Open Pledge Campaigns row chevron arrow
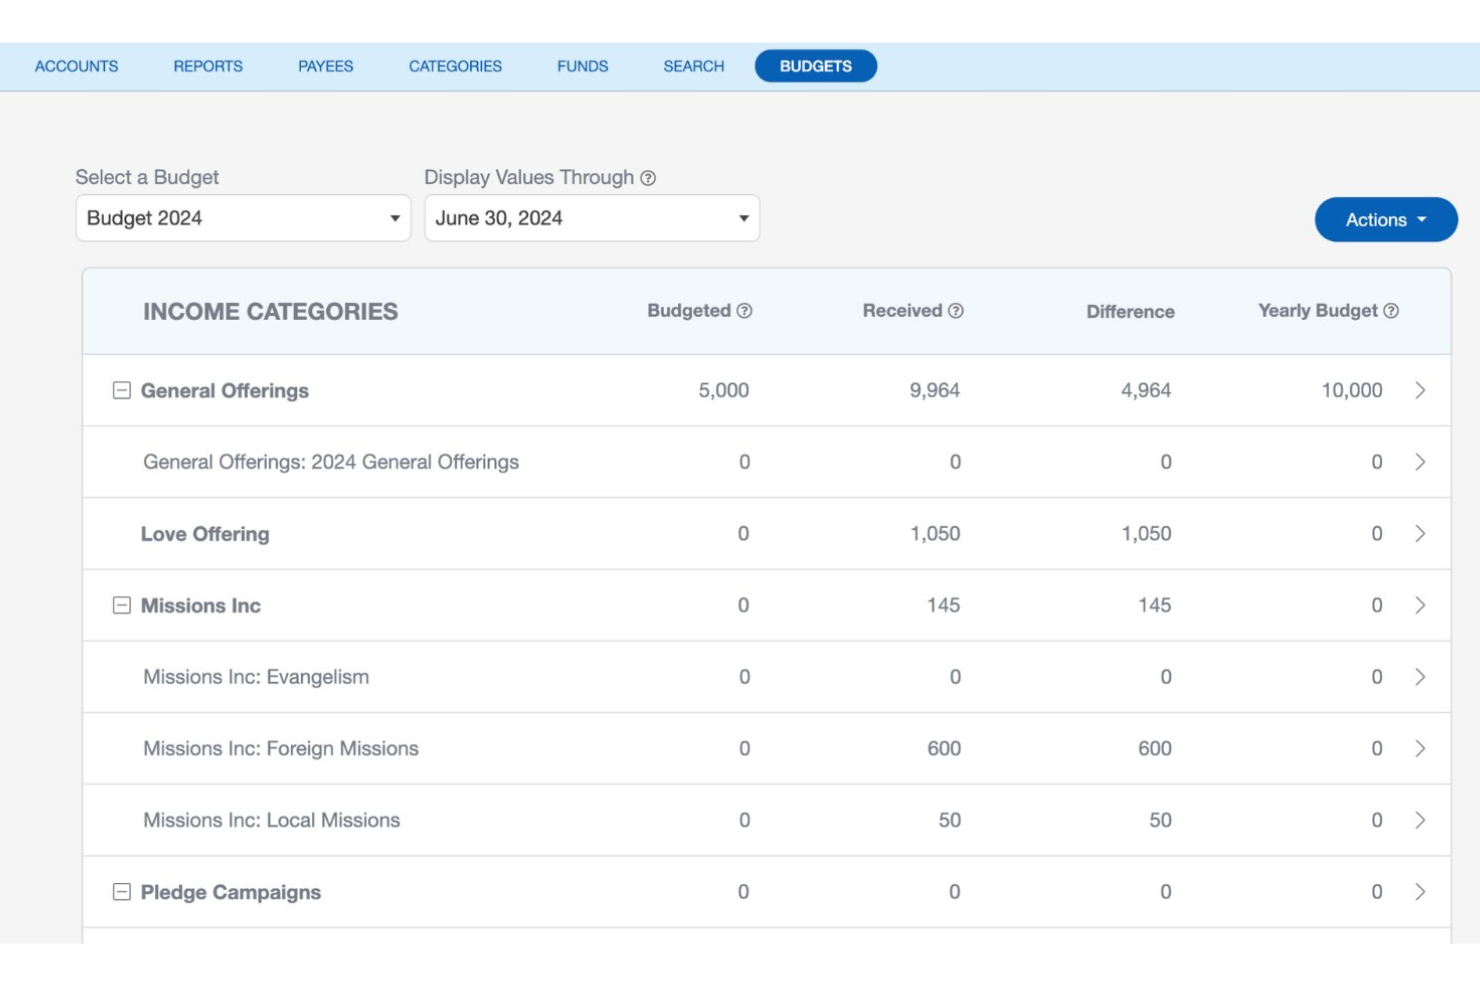This screenshot has height=987, width=1480. point(1420,892)
